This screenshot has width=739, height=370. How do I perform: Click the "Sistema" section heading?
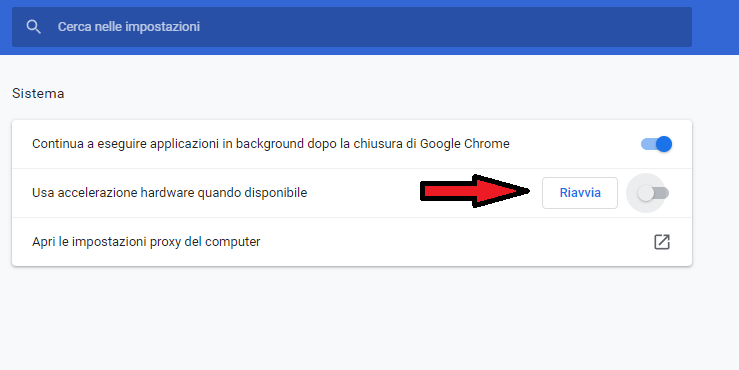38,93
